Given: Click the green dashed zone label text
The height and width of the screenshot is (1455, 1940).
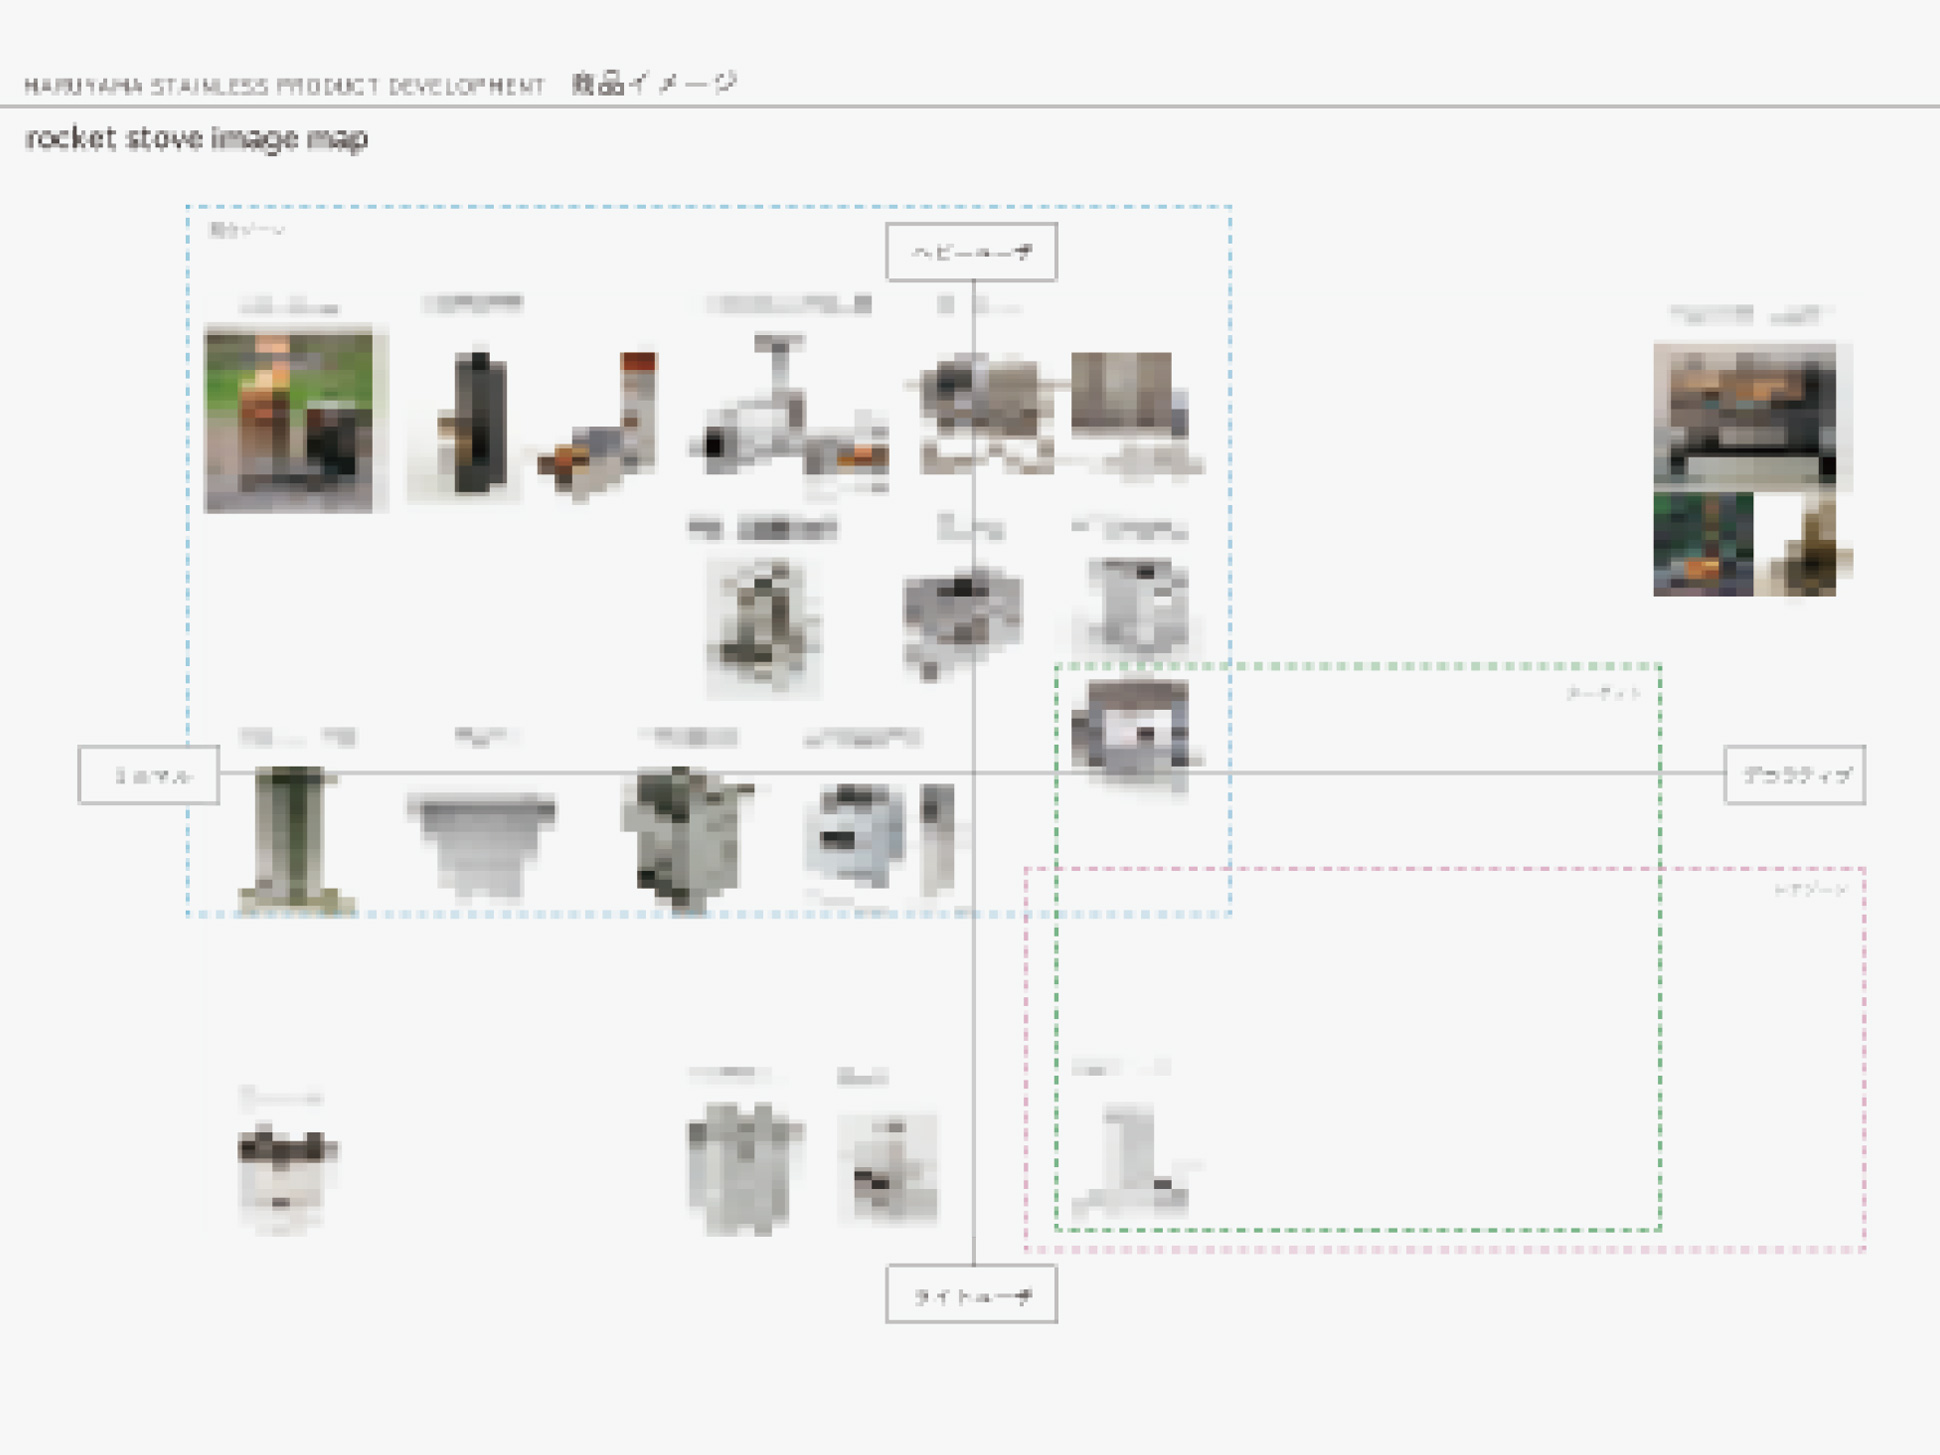Looking at the screenshot, I should [x=1603, y=693].
